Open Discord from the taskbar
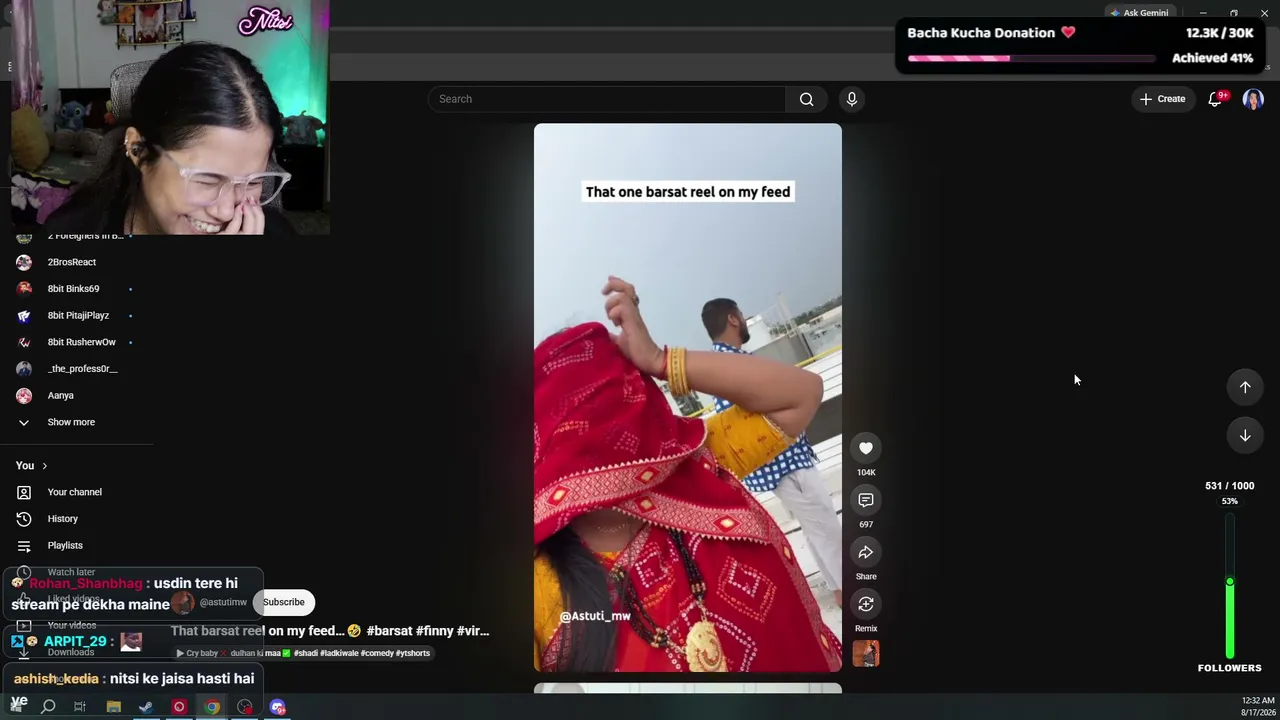The width and height of the screenshot is (1280, 720). pyautogui.click(x=278, y=707)
